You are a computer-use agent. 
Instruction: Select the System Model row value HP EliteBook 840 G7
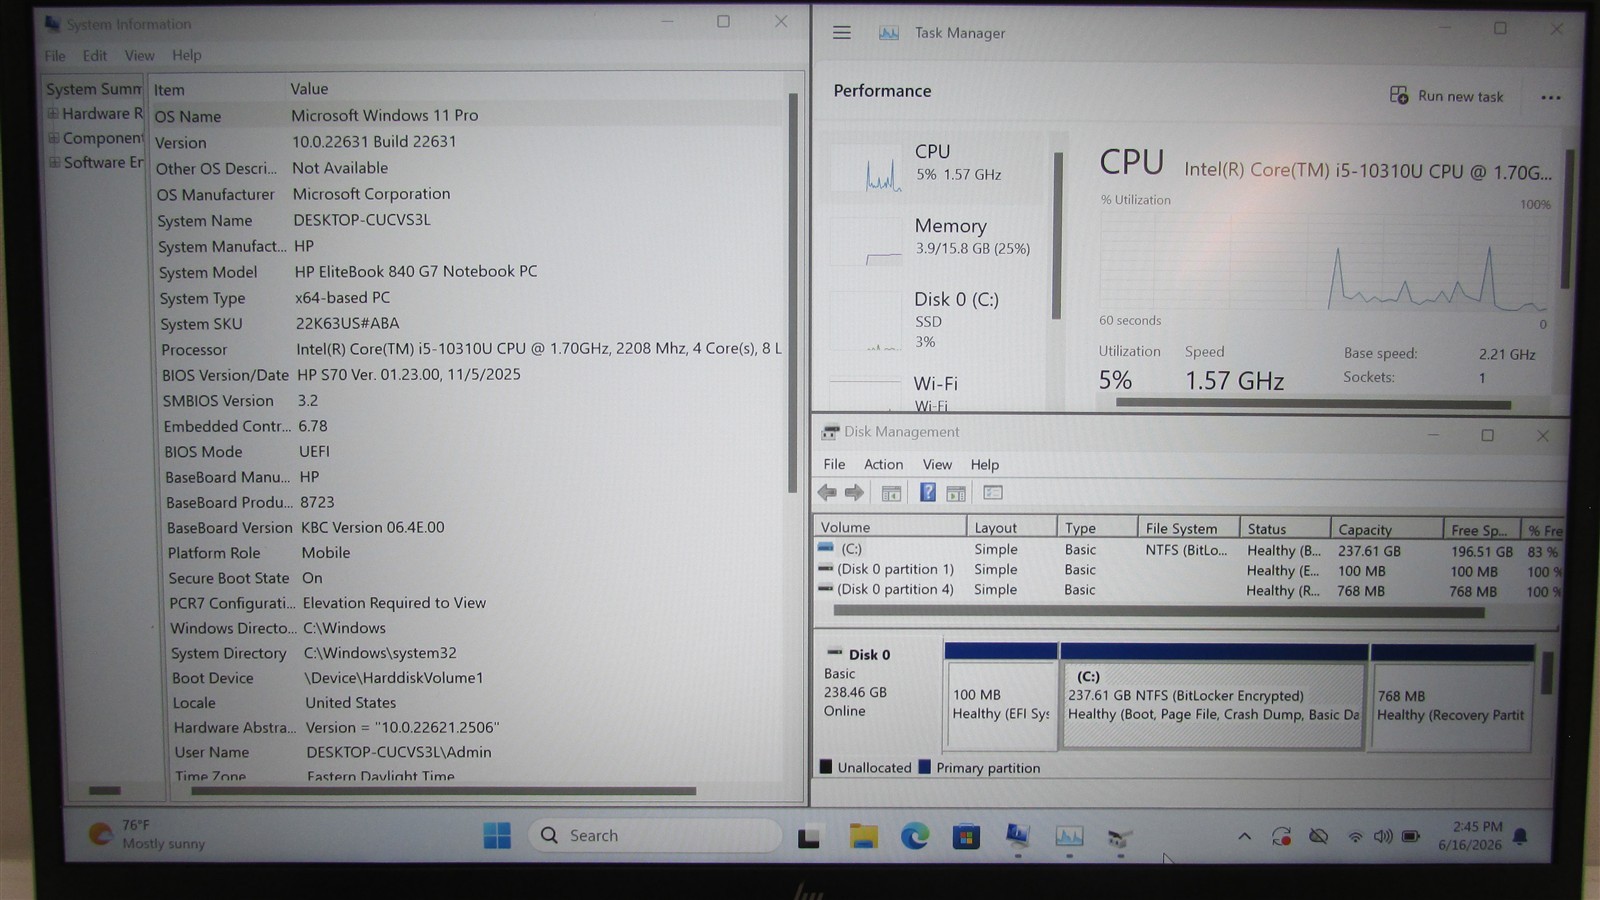(415, 271)
